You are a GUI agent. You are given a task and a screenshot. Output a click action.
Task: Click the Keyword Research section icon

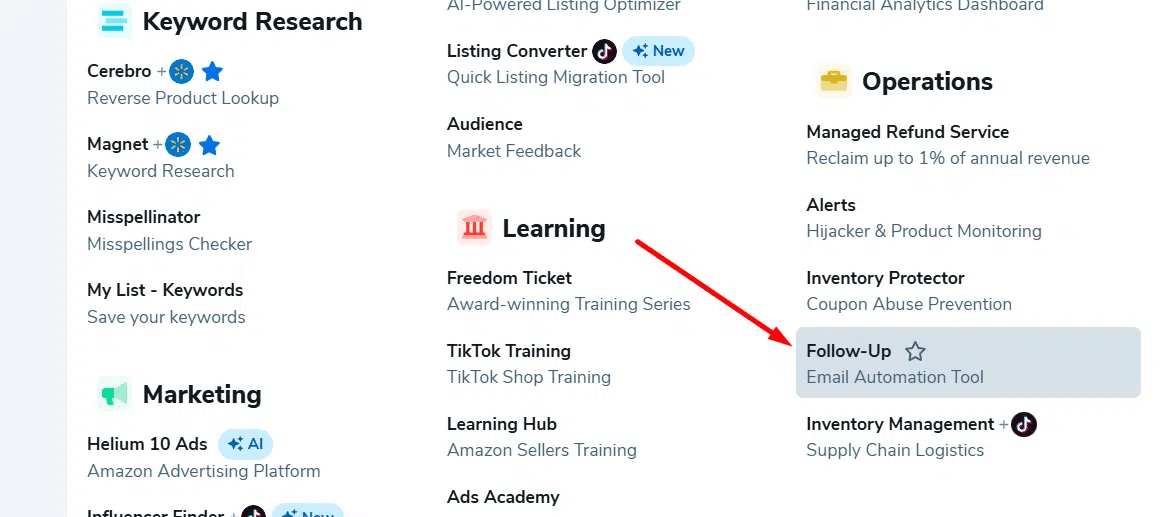tap(114, 21)
